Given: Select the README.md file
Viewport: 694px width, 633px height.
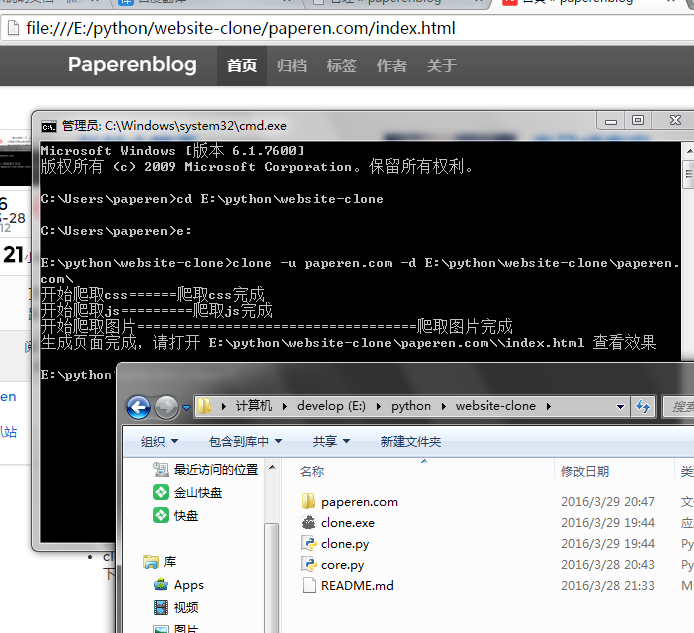Looking at the screenshot, I should click(x=357, y=586).
